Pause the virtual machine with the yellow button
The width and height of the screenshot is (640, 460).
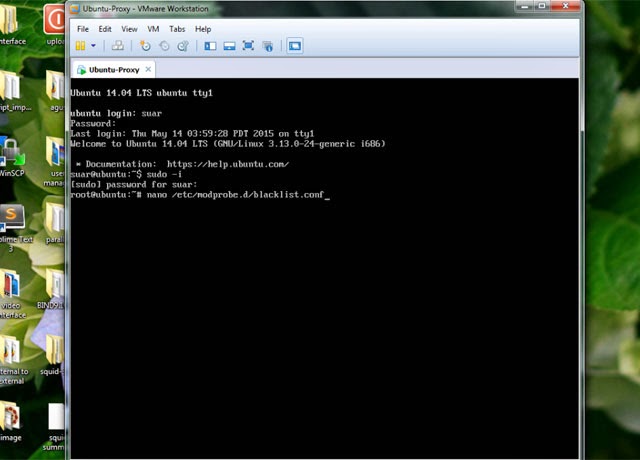point(80,46)
